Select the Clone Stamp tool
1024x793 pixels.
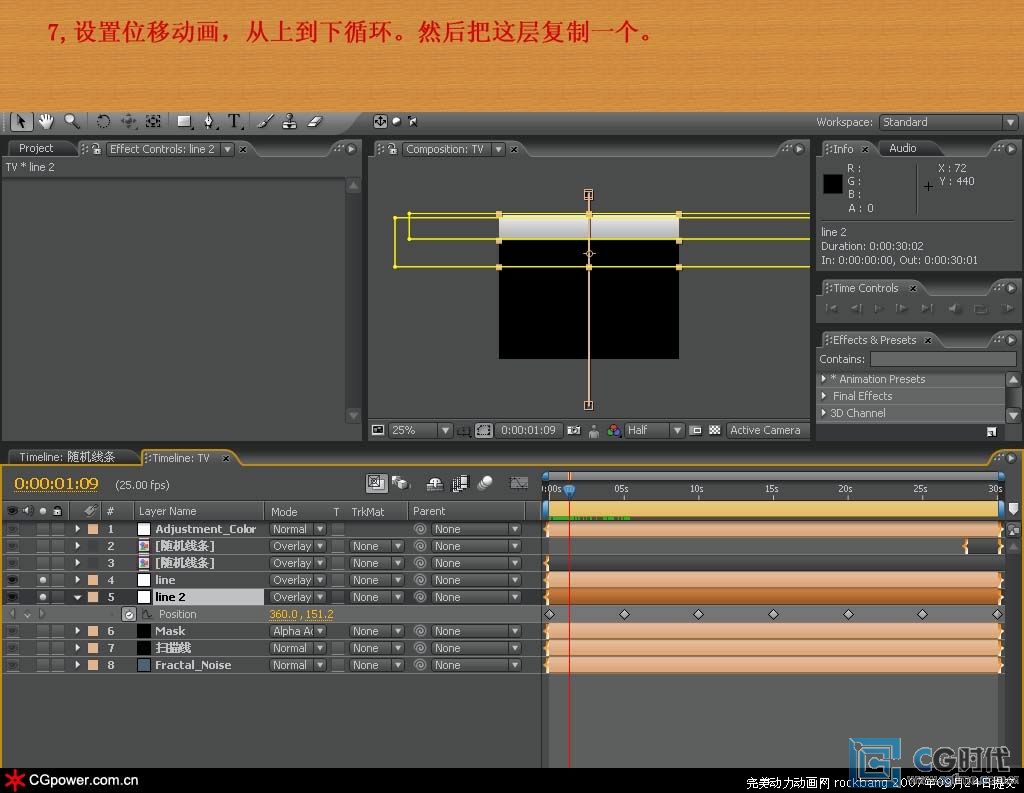[x=289, y=121]
